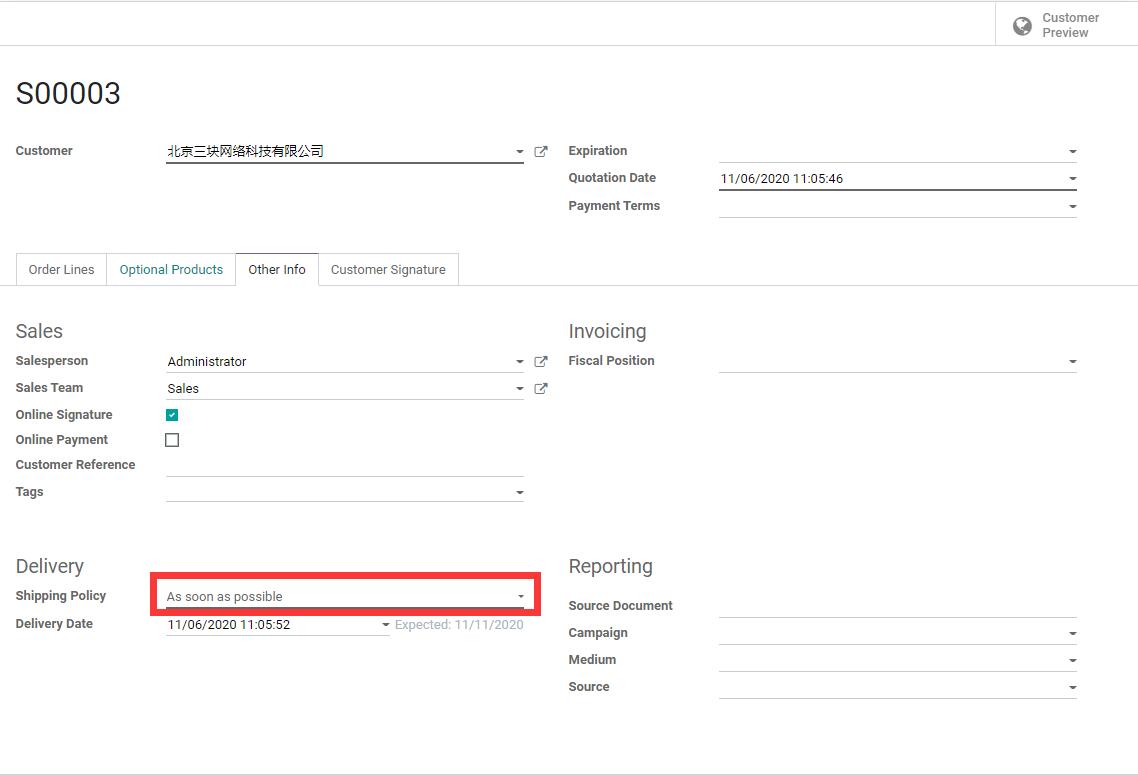Open Customer external link icon
This screenshot has width=1138, height=775.
tap(541, 152)
